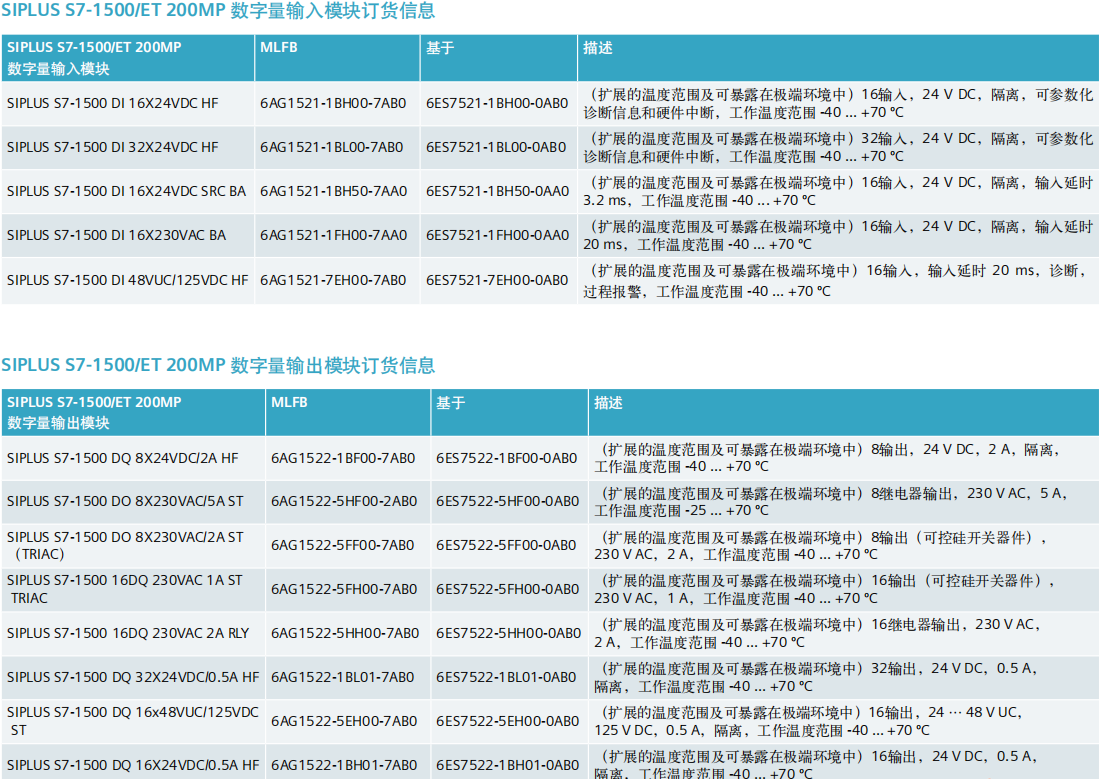Click the 数字量输入模块订货信息 section title

click(x=218, y=11)
